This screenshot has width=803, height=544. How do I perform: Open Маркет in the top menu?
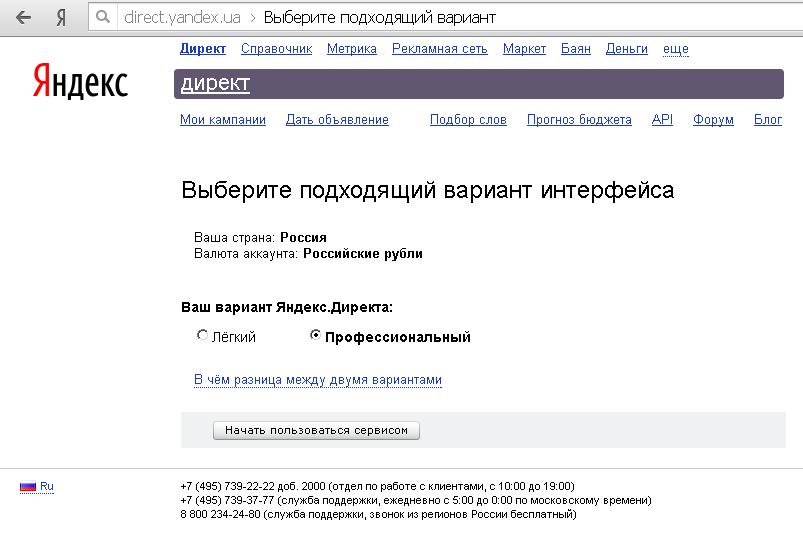pos(524,49)
